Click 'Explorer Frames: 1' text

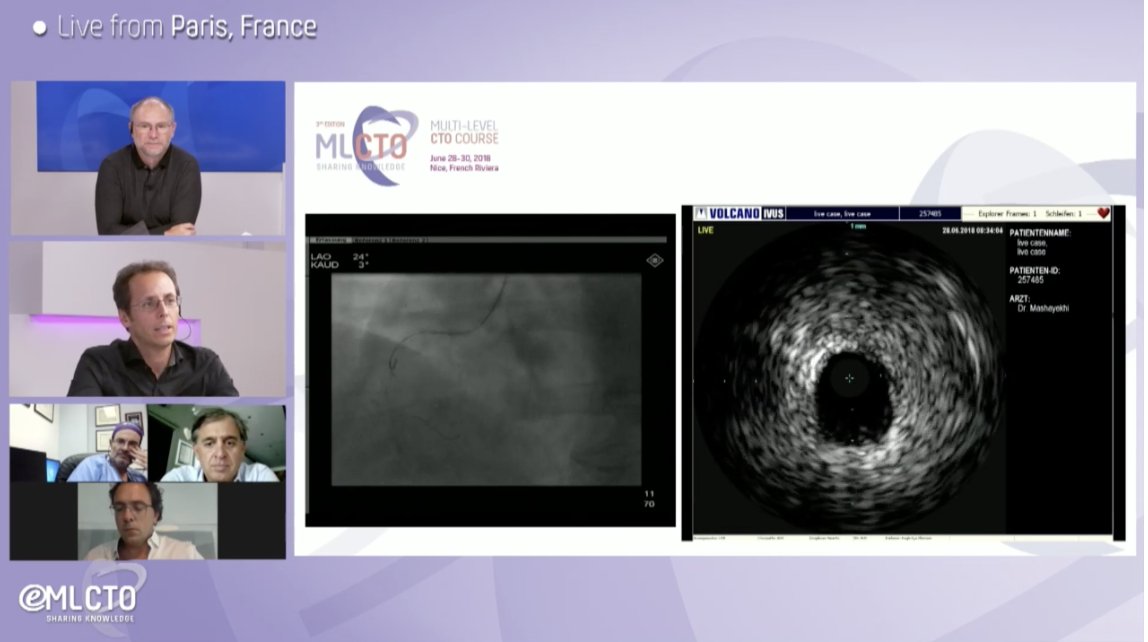click(1008, 214)
